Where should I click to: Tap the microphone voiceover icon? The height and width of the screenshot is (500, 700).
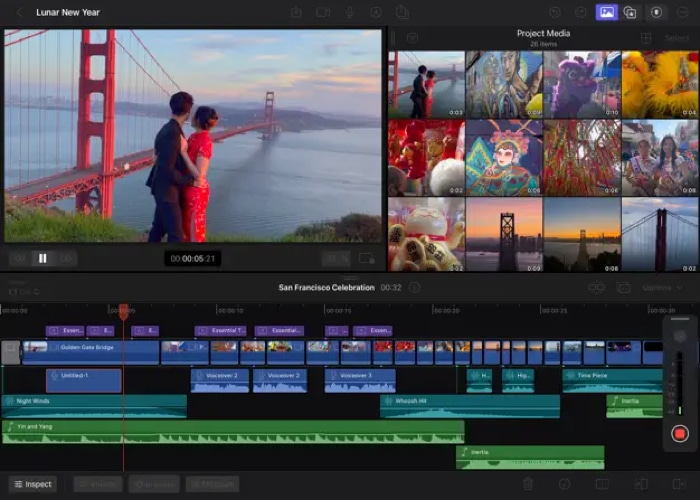[350, 12]
